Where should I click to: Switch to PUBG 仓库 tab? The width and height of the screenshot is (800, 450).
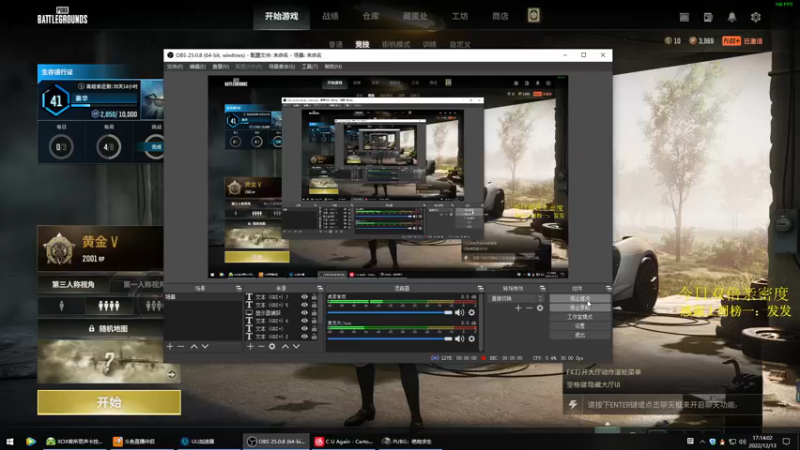click(x=370, y=16)
